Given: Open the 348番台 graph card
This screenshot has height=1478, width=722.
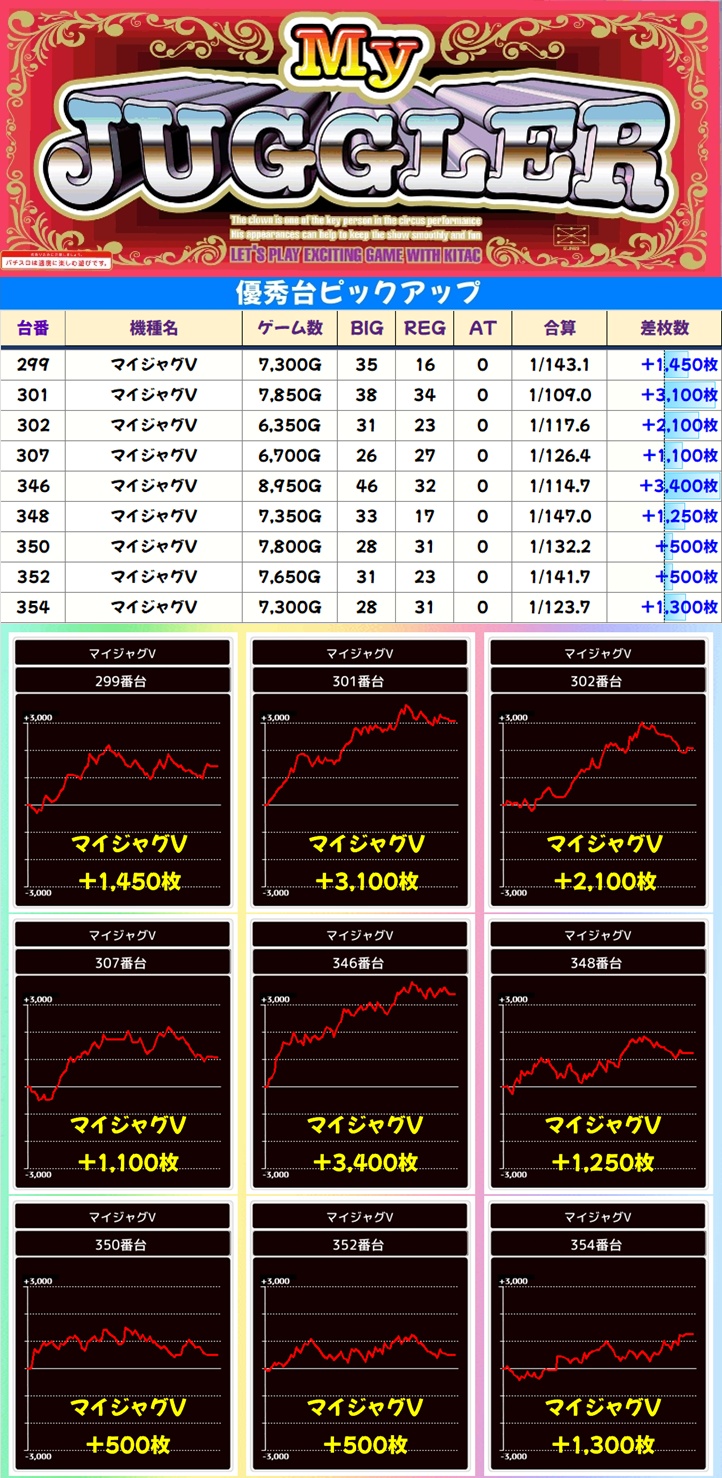Looking at the screenshot, I should (x=598, y=1070).
